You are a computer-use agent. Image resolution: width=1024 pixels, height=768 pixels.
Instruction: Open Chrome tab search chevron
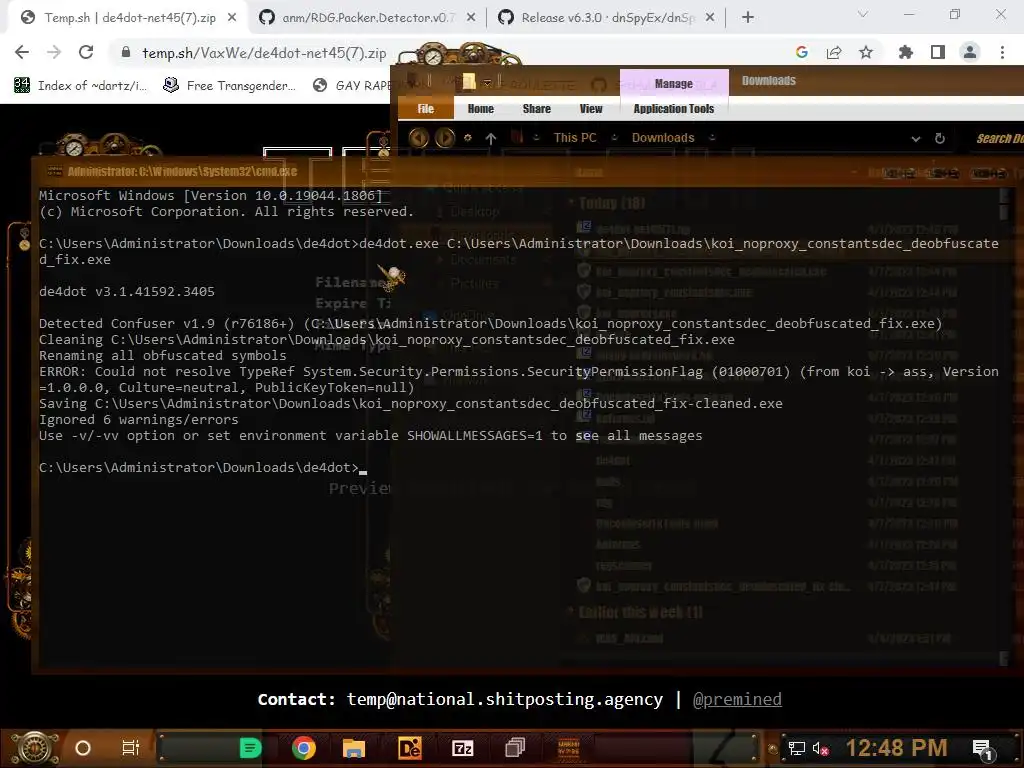coord(863,14)
